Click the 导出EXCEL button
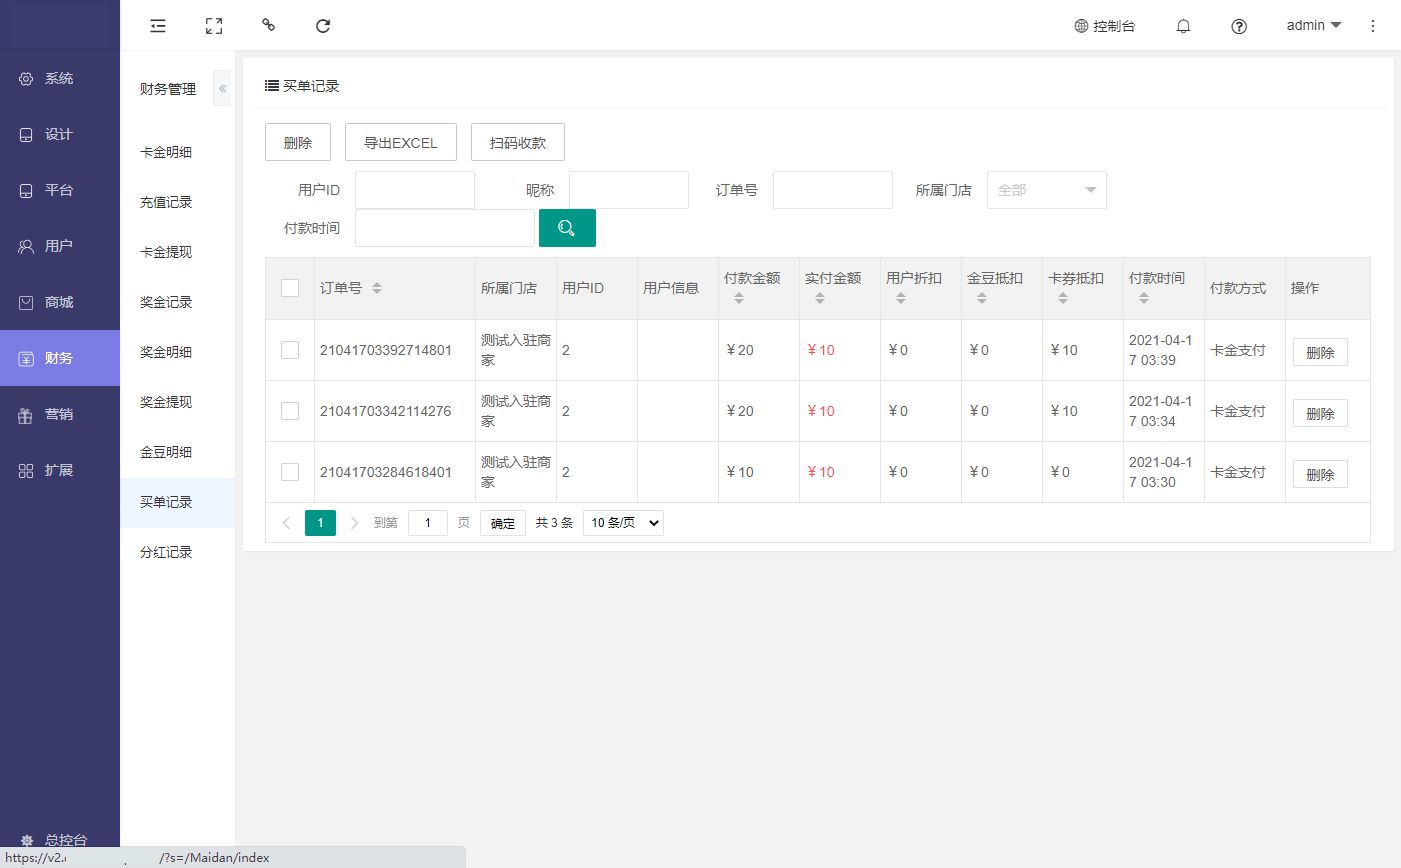 pyautogui.click(x=400, y=143)
